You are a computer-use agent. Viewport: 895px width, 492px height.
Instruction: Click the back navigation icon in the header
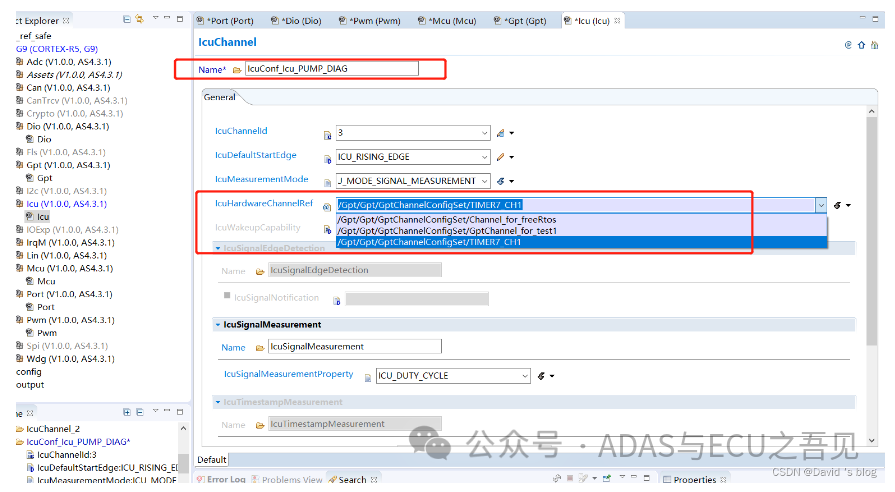(848, 45)
